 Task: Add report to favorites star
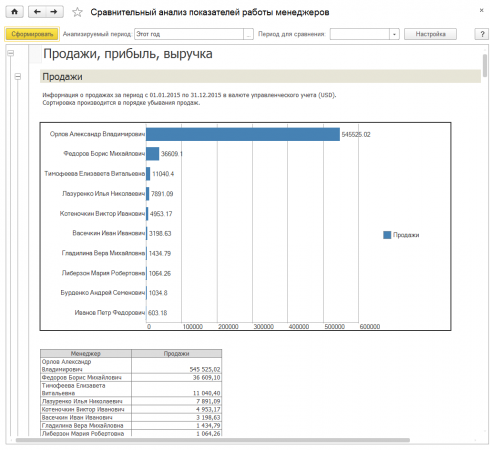[77, 12]
